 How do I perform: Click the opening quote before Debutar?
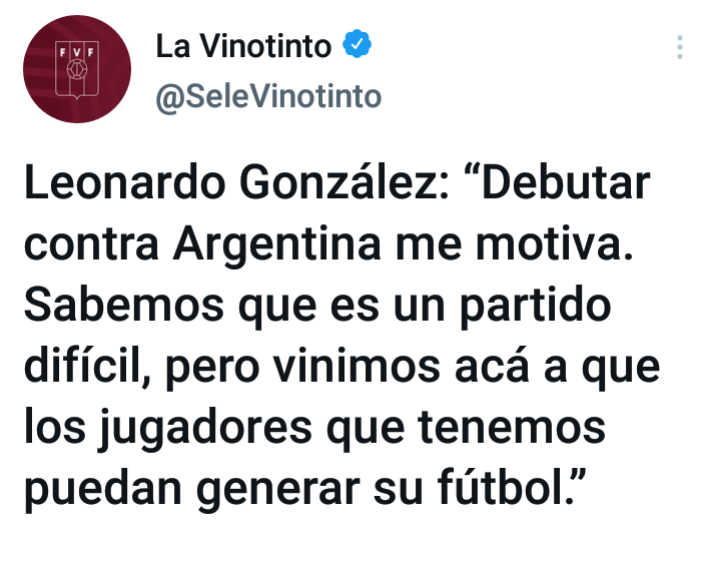pos(472,172)
